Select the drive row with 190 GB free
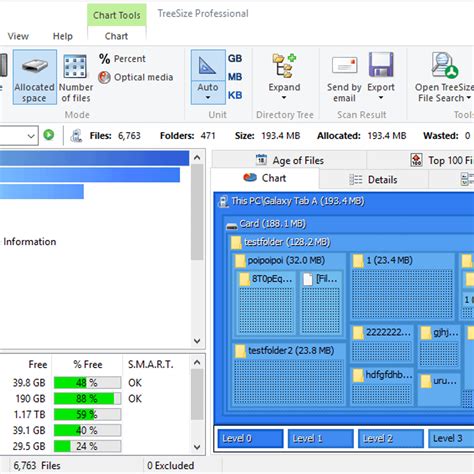Viewport: 474px width, 474px height. tap(95, 399)
